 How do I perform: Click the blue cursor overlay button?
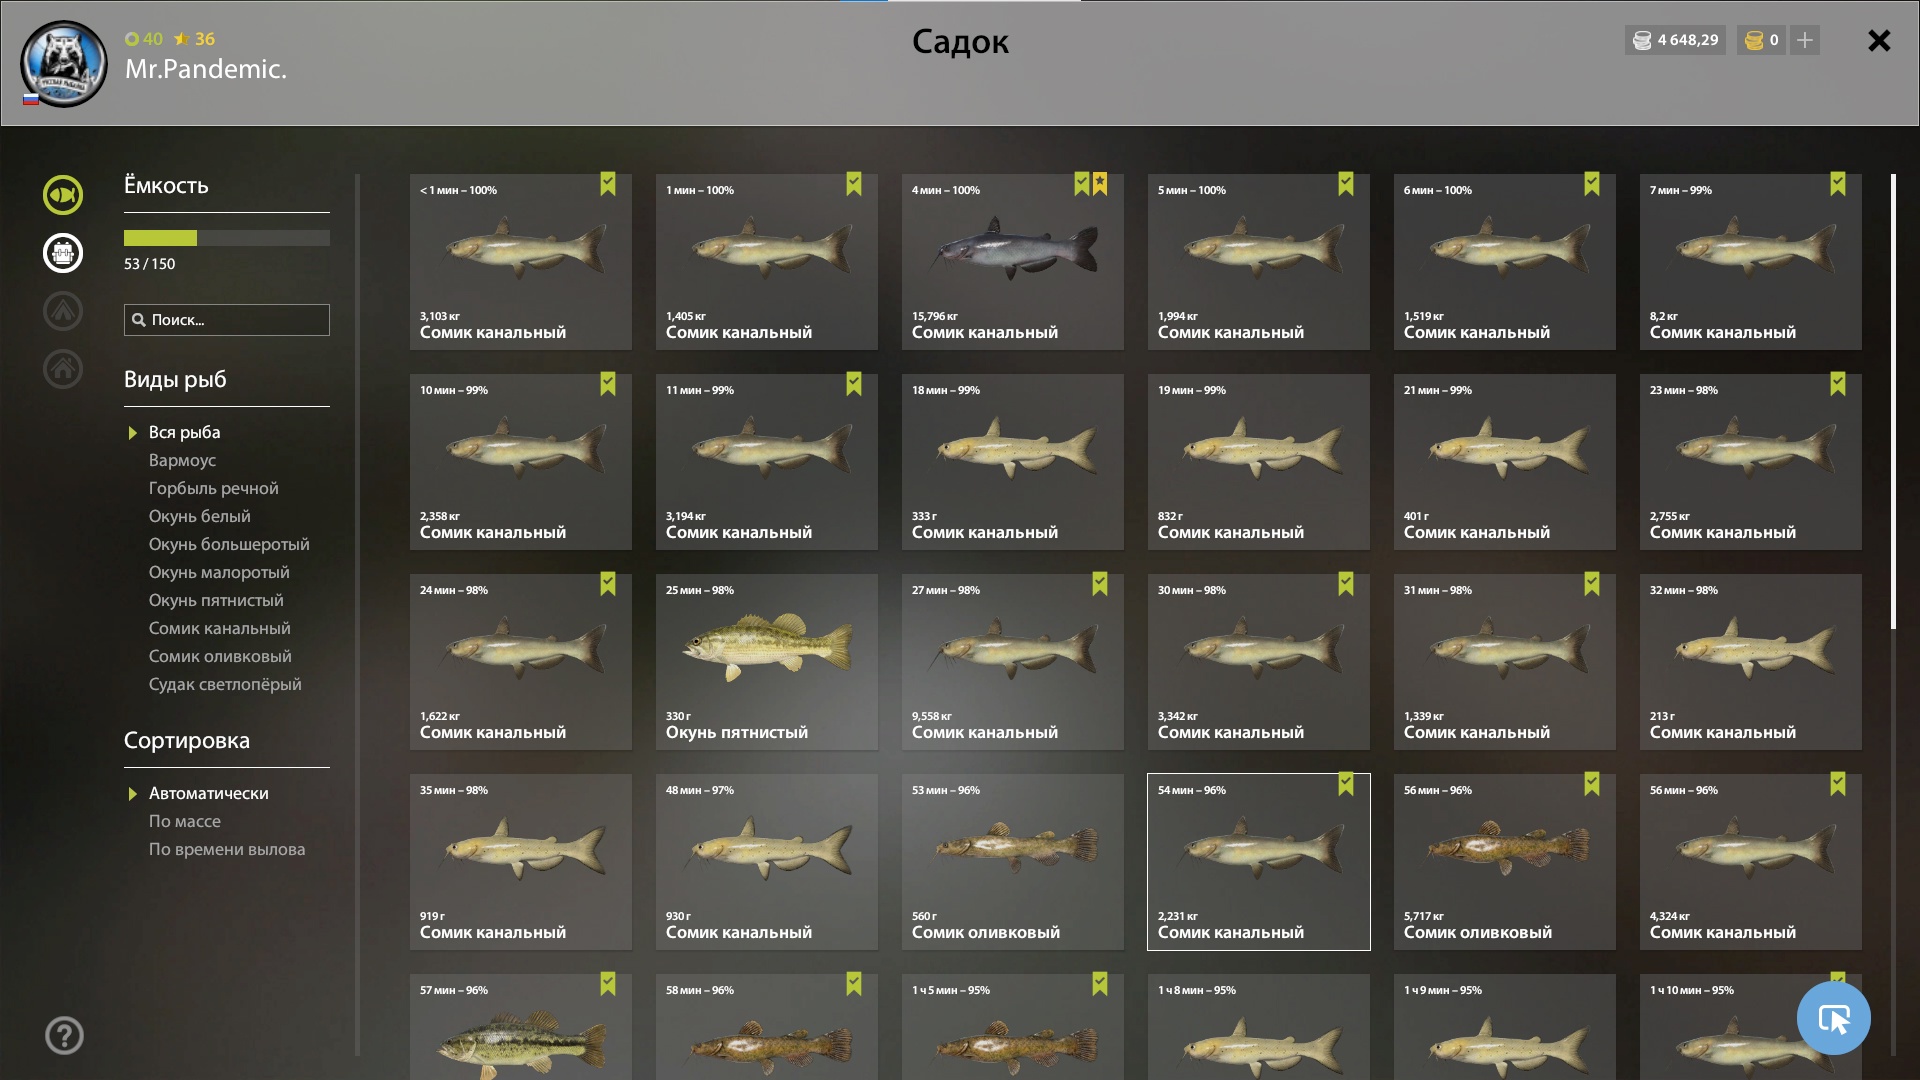click(1833, 1018)
